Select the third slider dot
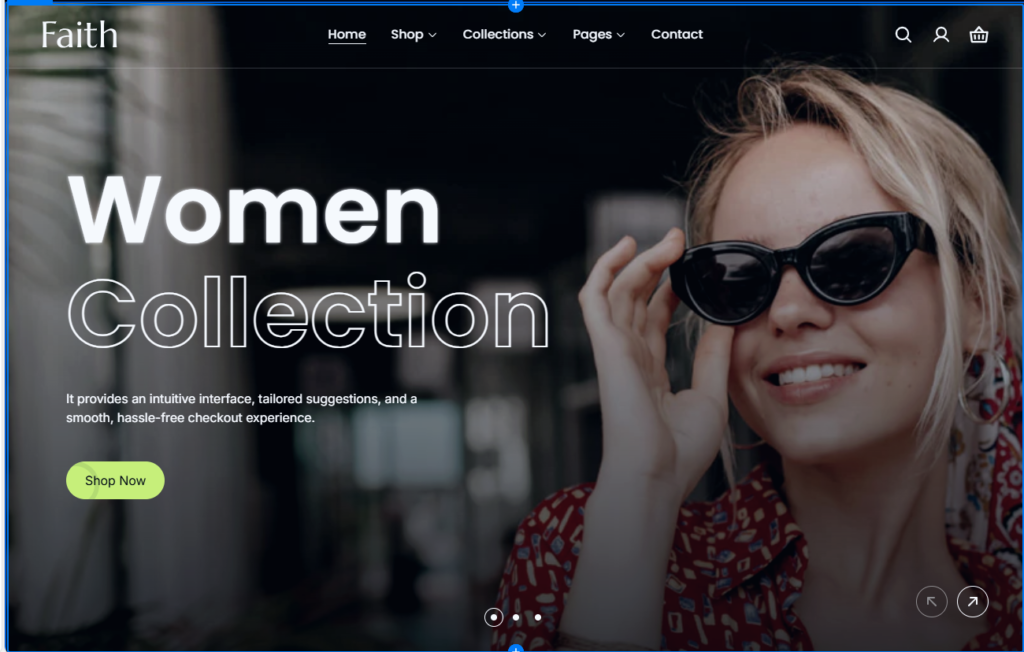Screen dimensions: 1024x652 [x=537, y=617]
